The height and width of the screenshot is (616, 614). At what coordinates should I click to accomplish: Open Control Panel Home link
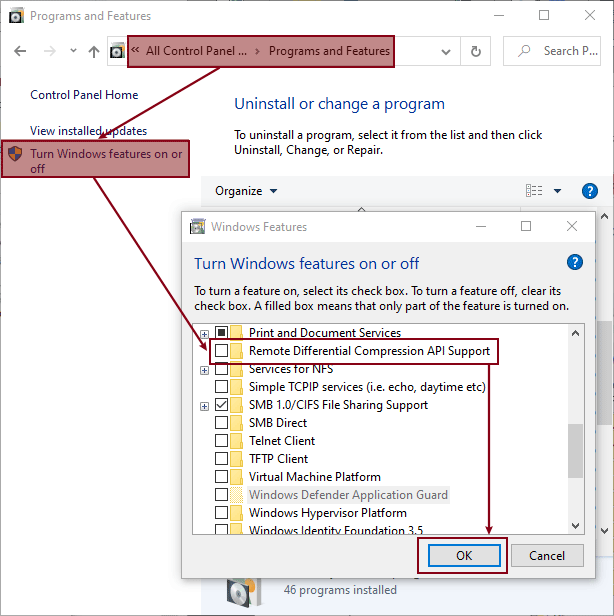coord(84,95)
